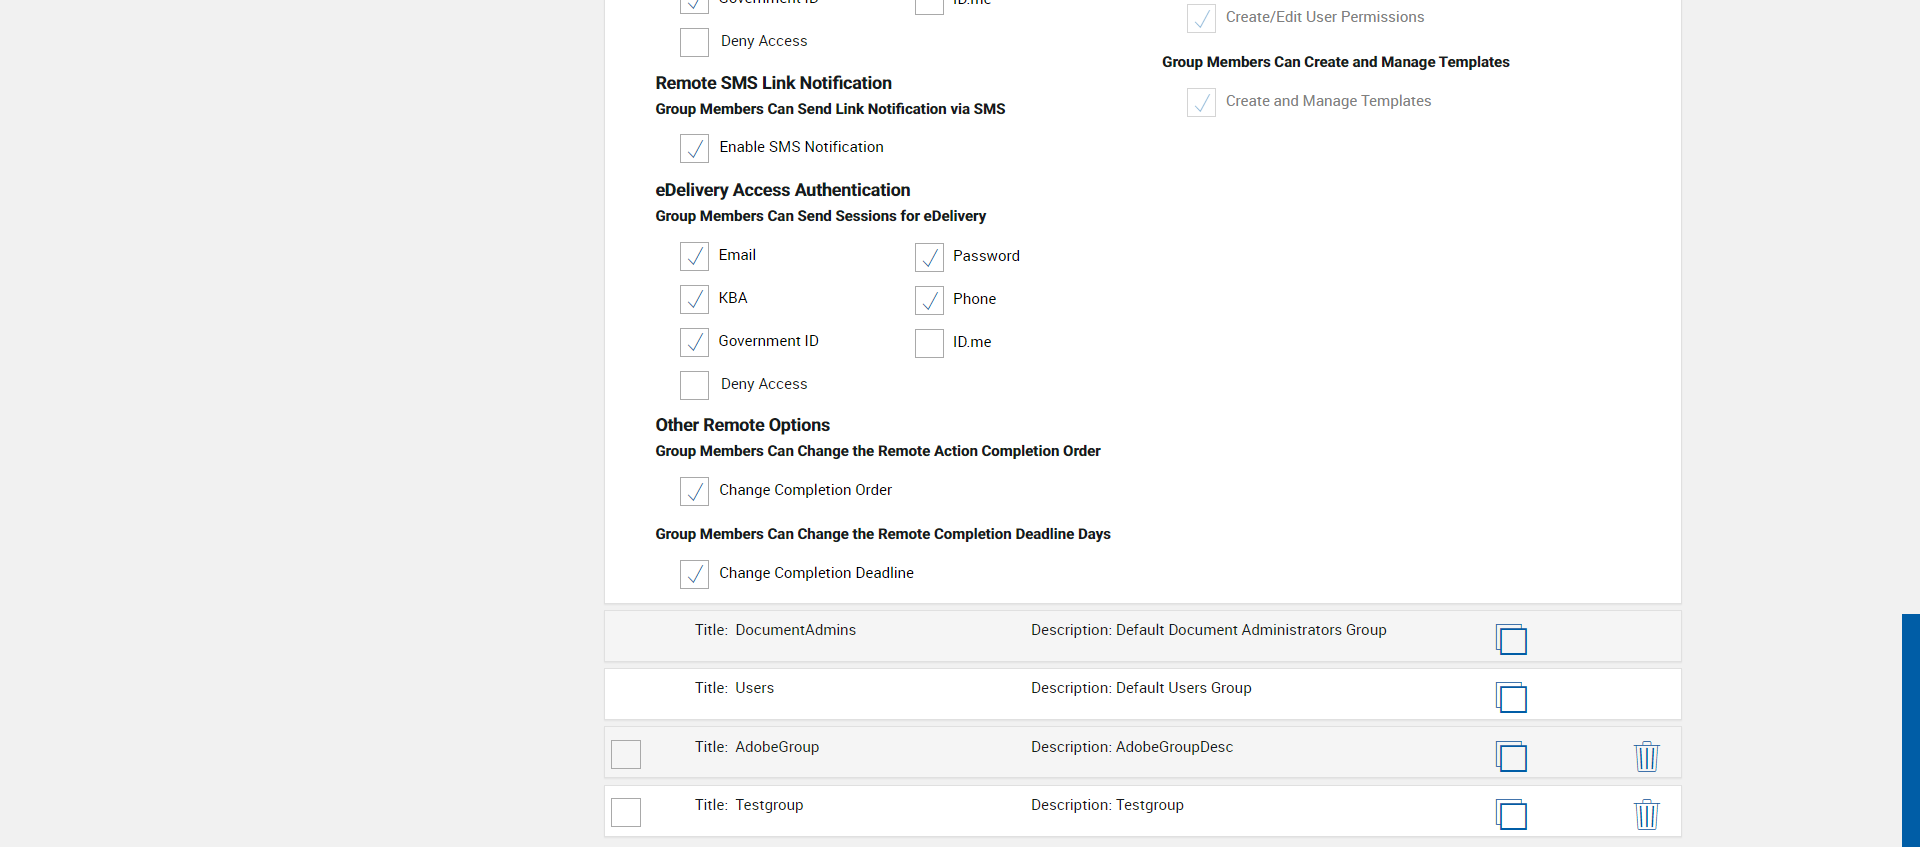Uncheck Government ID for eDelivery

[x=694, y=342]
